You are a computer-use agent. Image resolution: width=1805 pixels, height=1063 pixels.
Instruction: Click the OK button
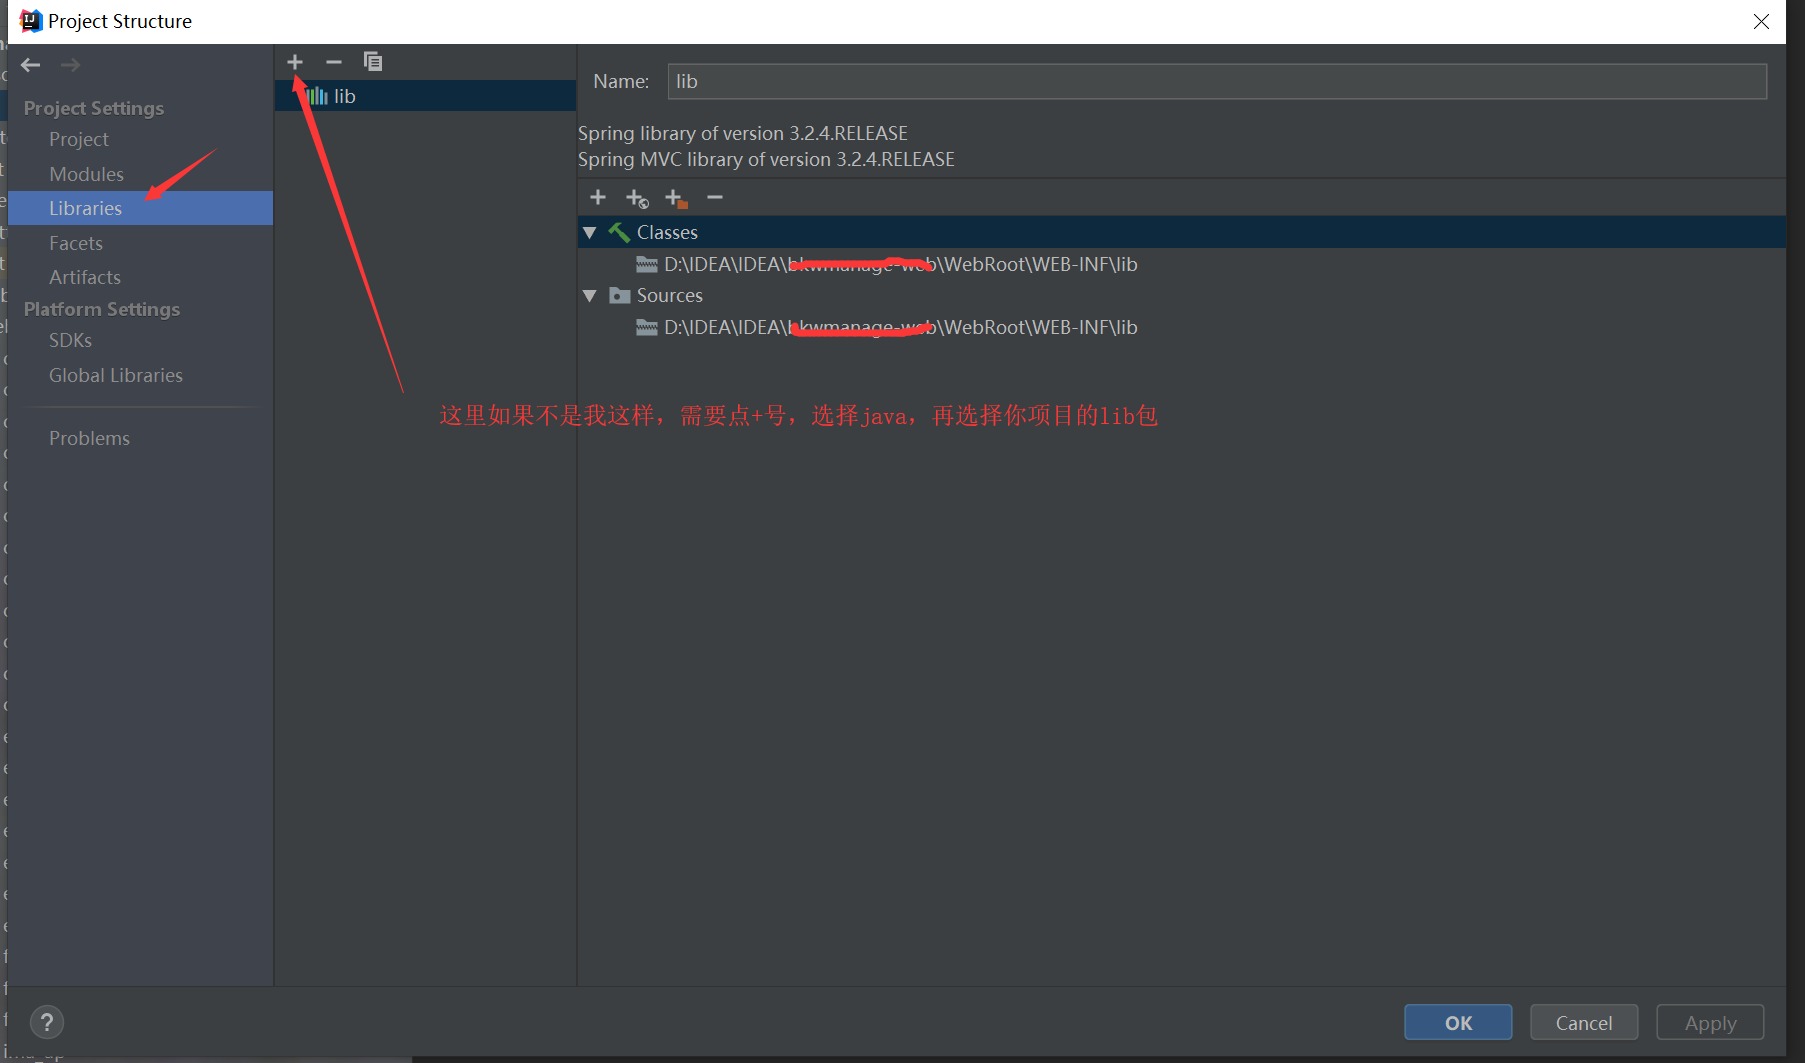point(1458,1022)
